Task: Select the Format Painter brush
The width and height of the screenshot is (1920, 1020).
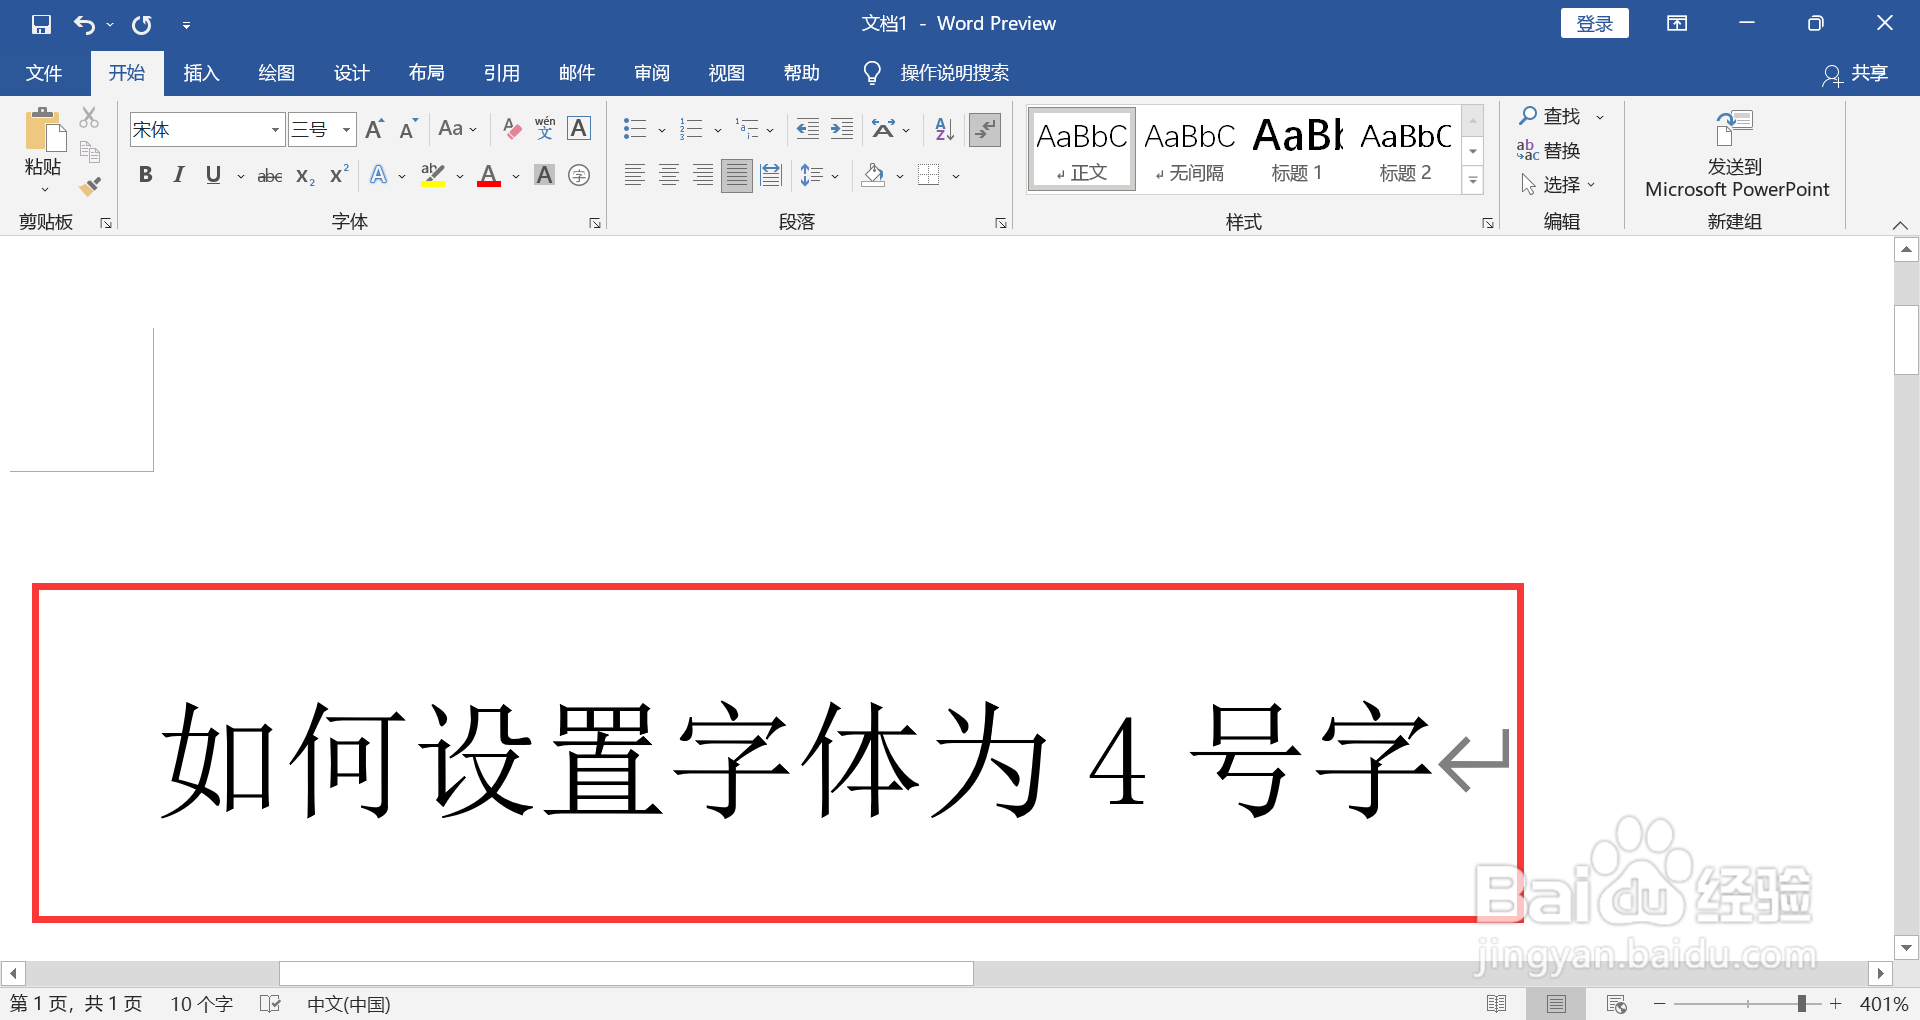Action: (x=89, y=186)
